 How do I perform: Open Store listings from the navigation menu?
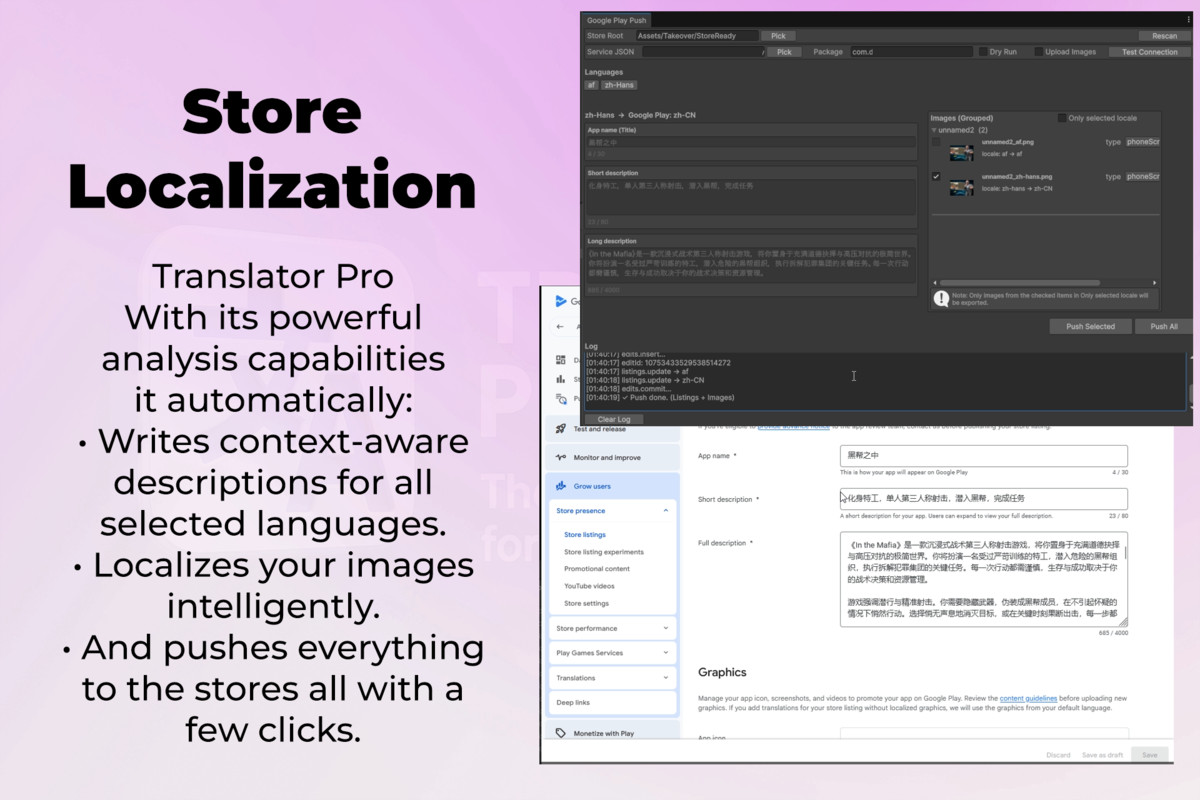click(584, 534)
